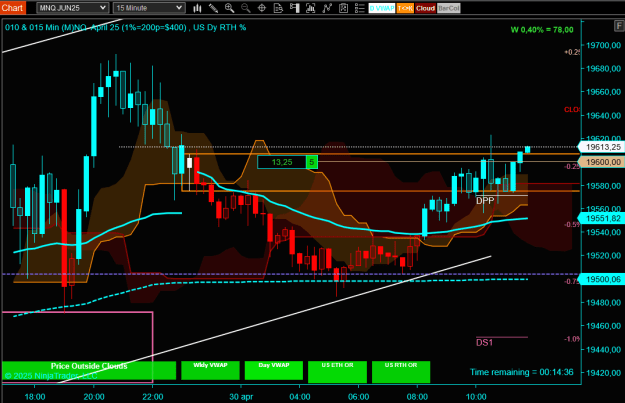Open the data box icon

(x=278, y=8)
